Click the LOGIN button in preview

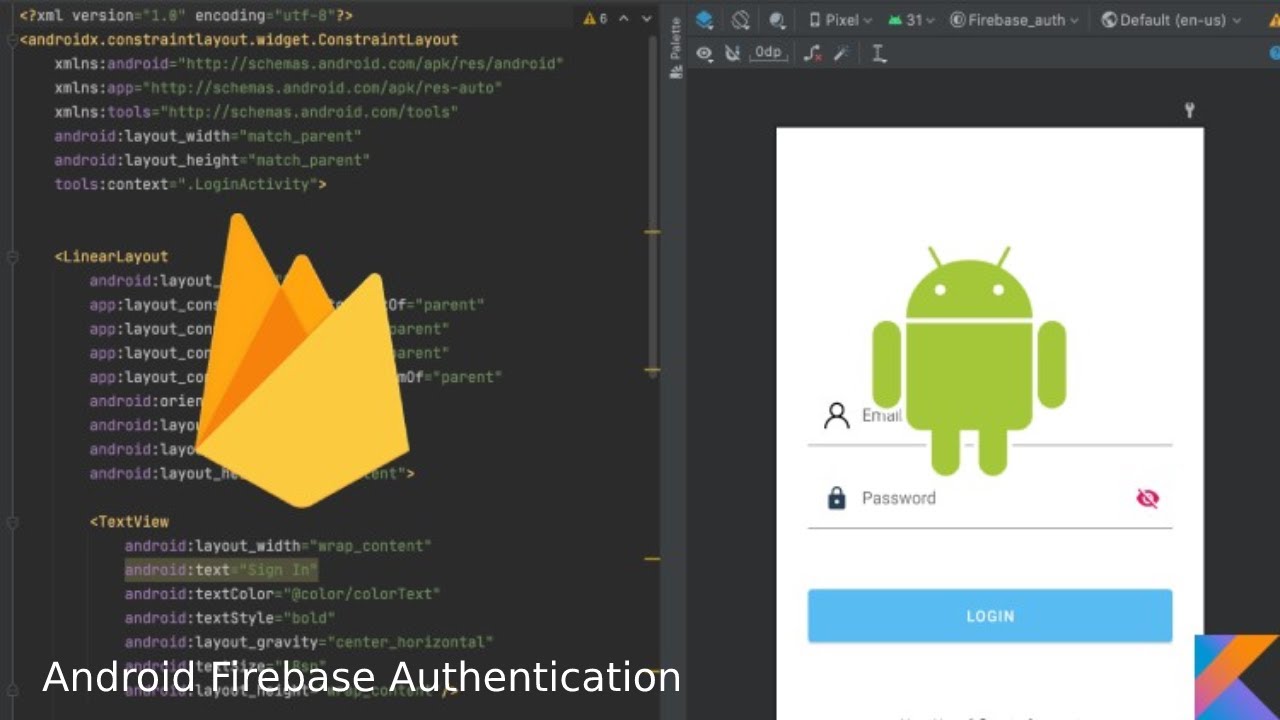(x=990, y=616)
